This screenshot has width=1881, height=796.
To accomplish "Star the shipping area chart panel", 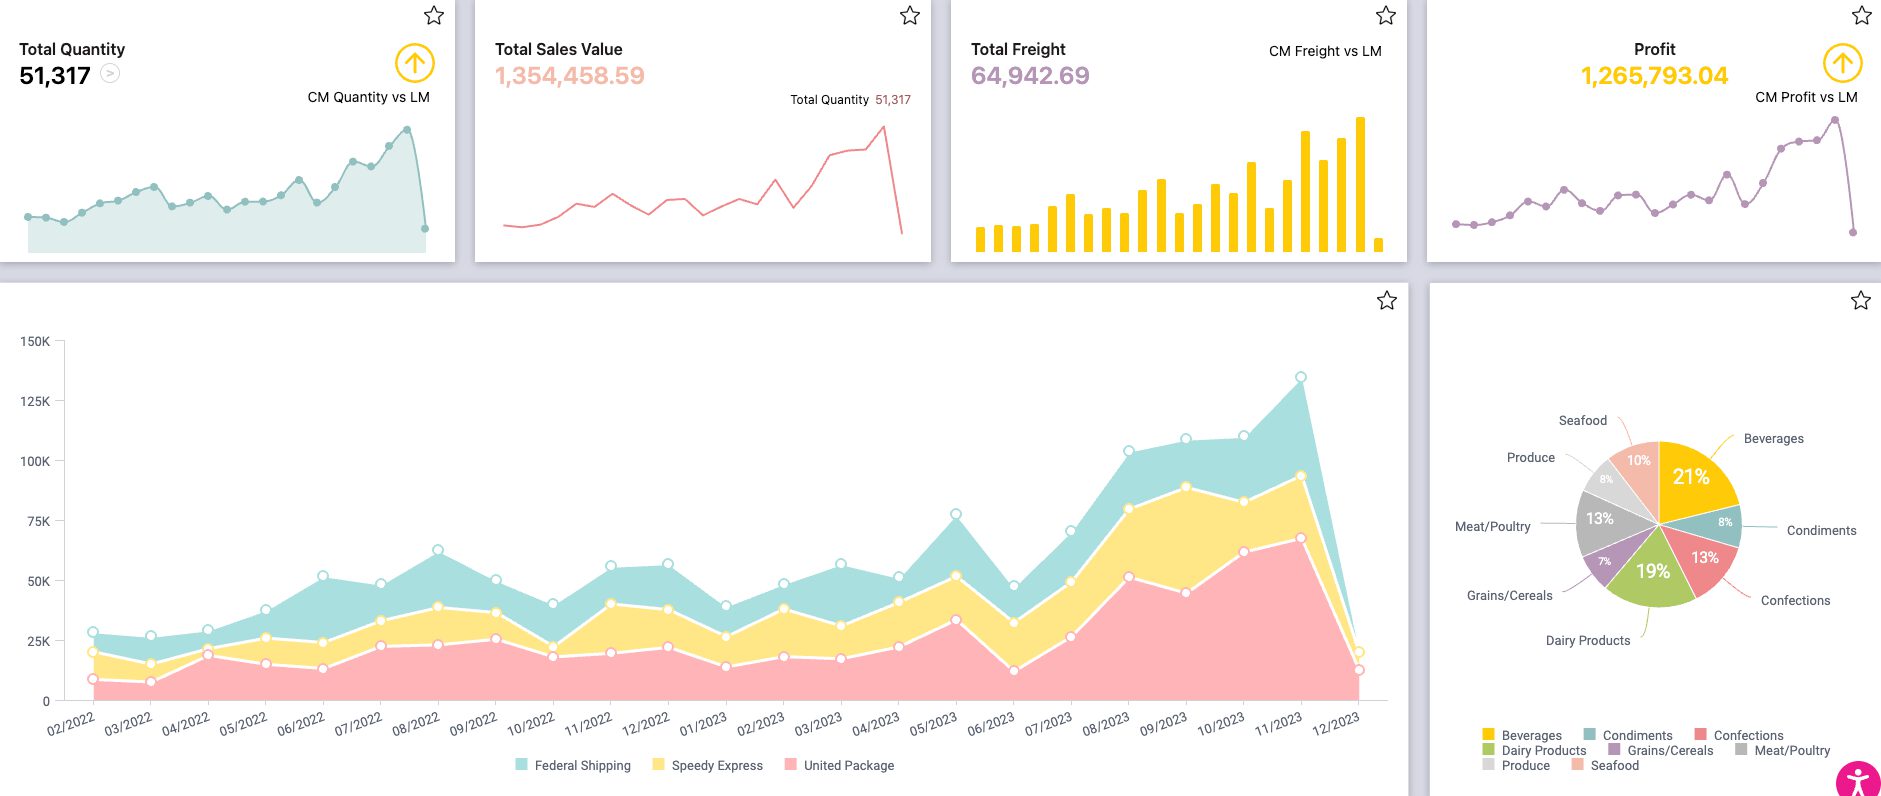I will coord(1386,300).
